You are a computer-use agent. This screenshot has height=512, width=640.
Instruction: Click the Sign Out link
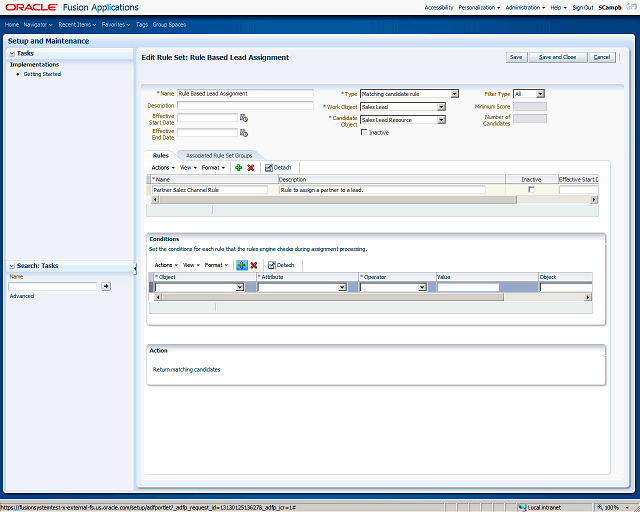click(x=582, y=8)
